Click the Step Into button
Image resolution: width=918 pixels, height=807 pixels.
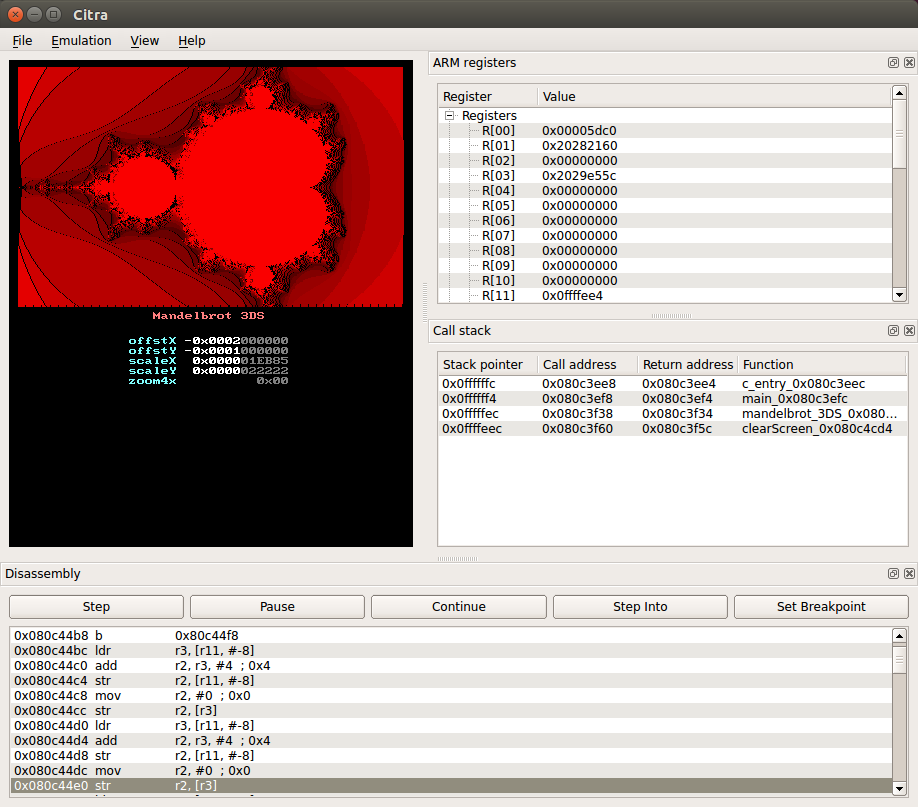point(640,607)
